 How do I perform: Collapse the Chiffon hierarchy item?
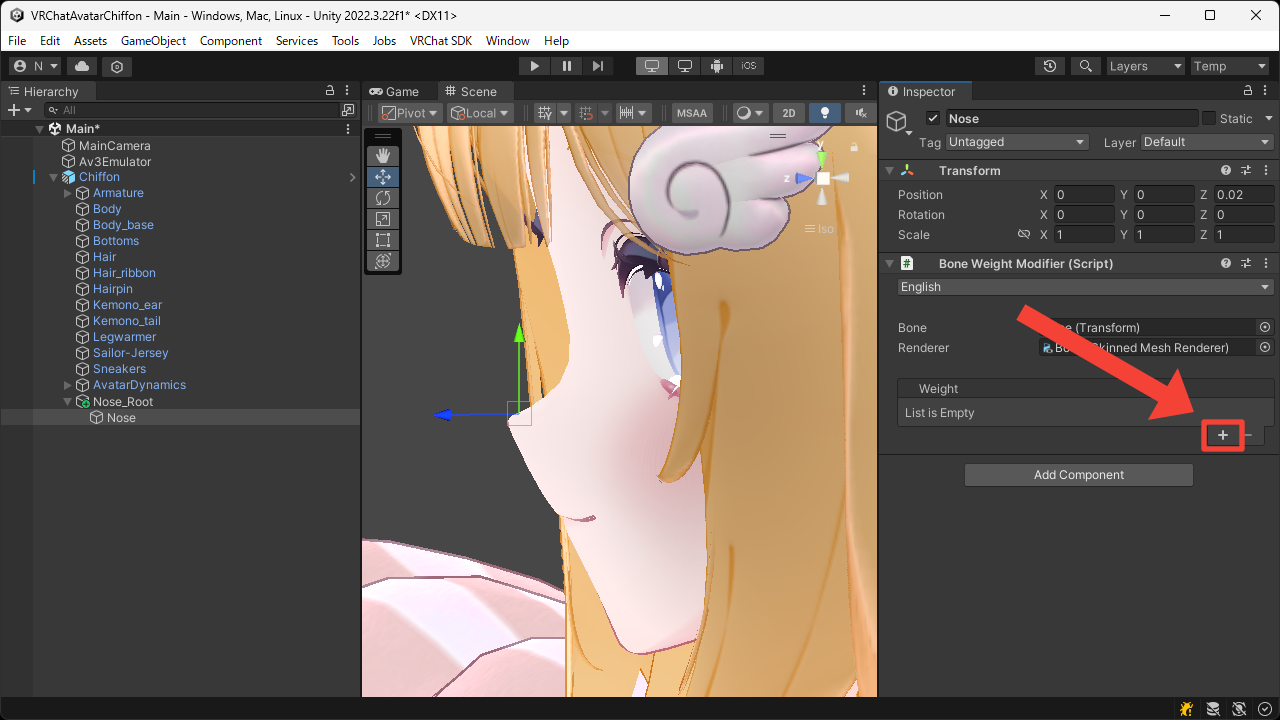tap(52, 176)
